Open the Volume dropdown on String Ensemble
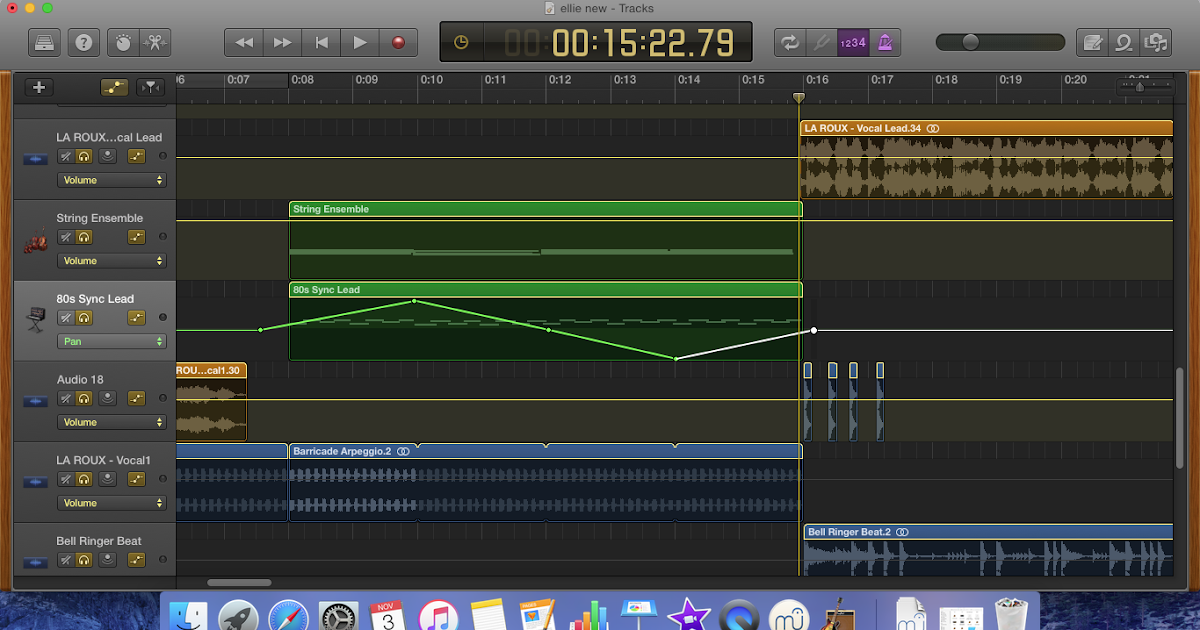The height and width of the screenshot is (630, 1200). (x=112, y=260)
